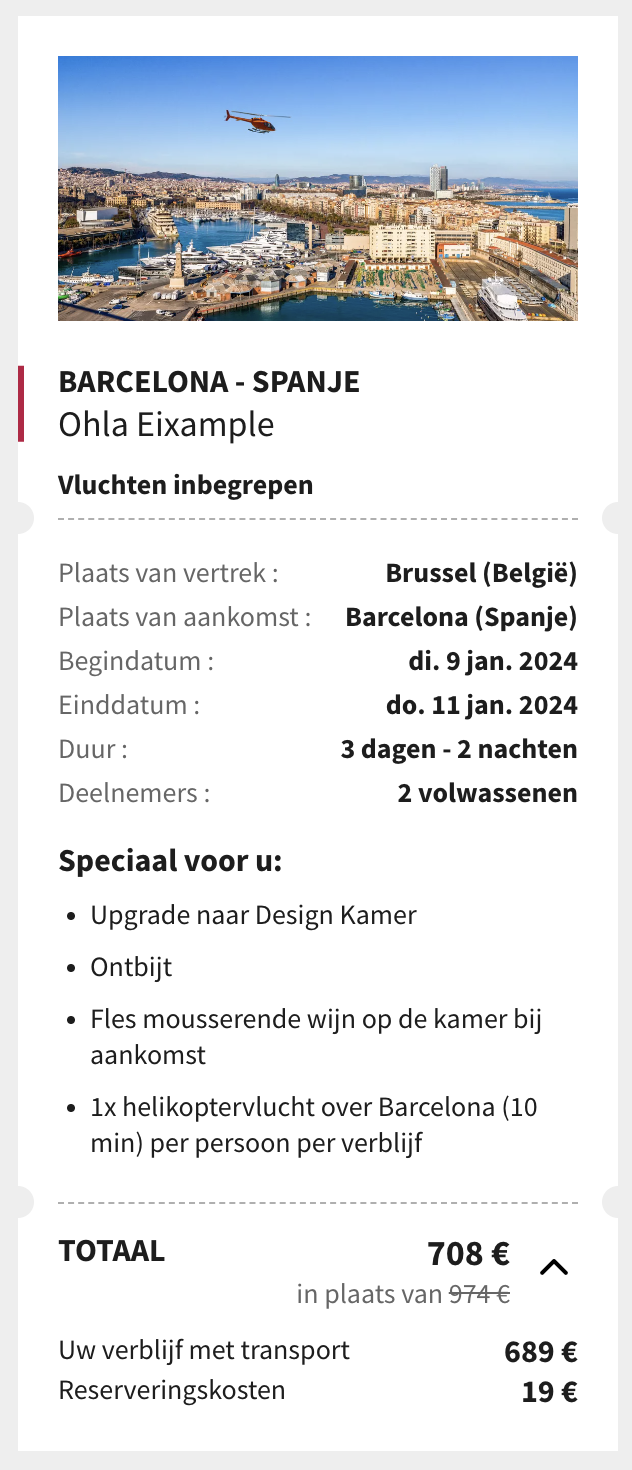The image size is (632, 1470).
Task: Click the red helicopter in the photo
Action: [x=251, y=121]
